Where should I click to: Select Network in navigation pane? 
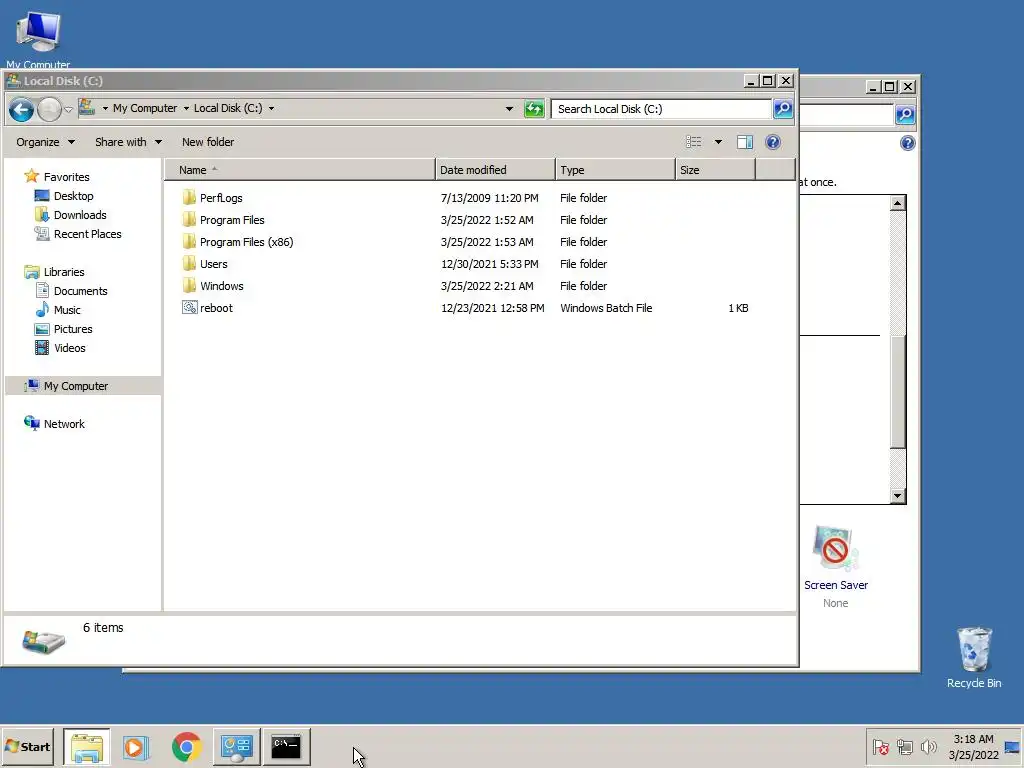(x=54, y=424)
